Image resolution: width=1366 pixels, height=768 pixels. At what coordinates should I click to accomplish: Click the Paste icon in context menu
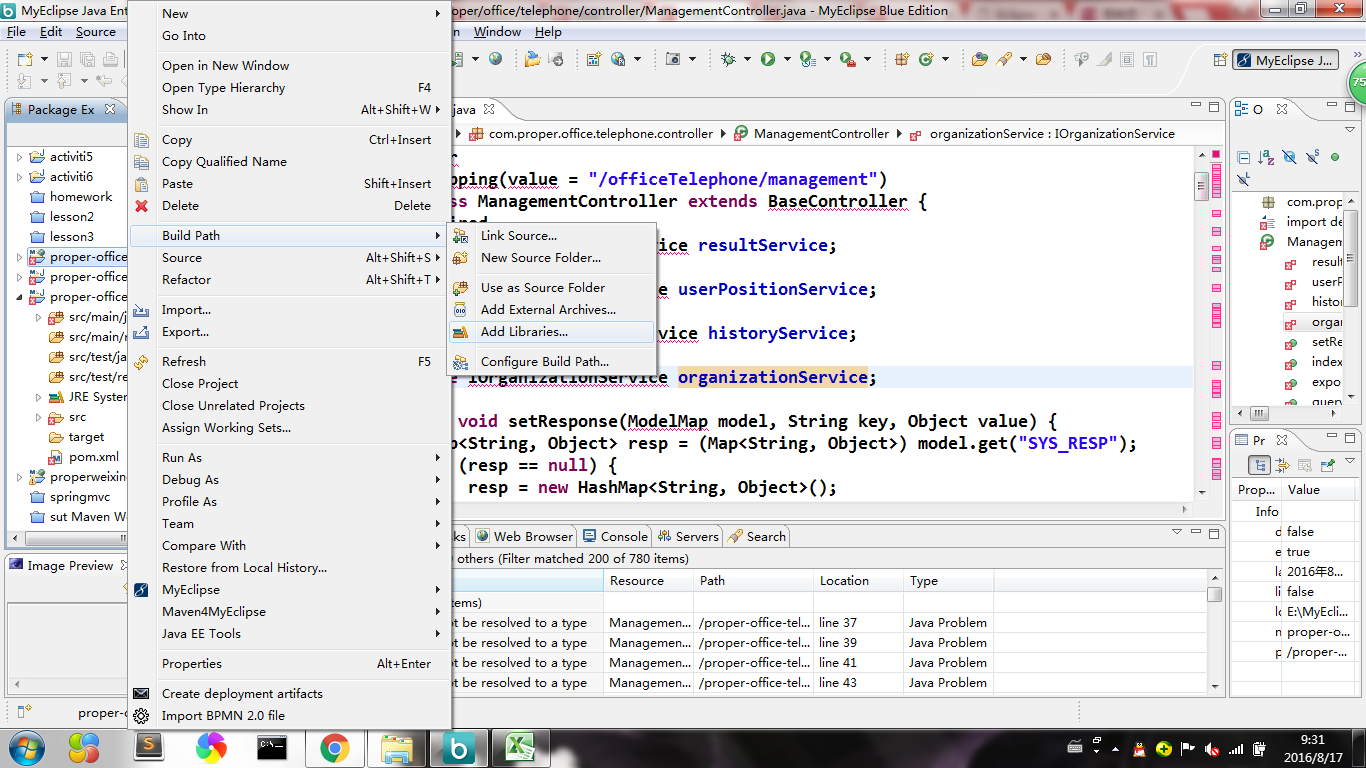(142, 184)
